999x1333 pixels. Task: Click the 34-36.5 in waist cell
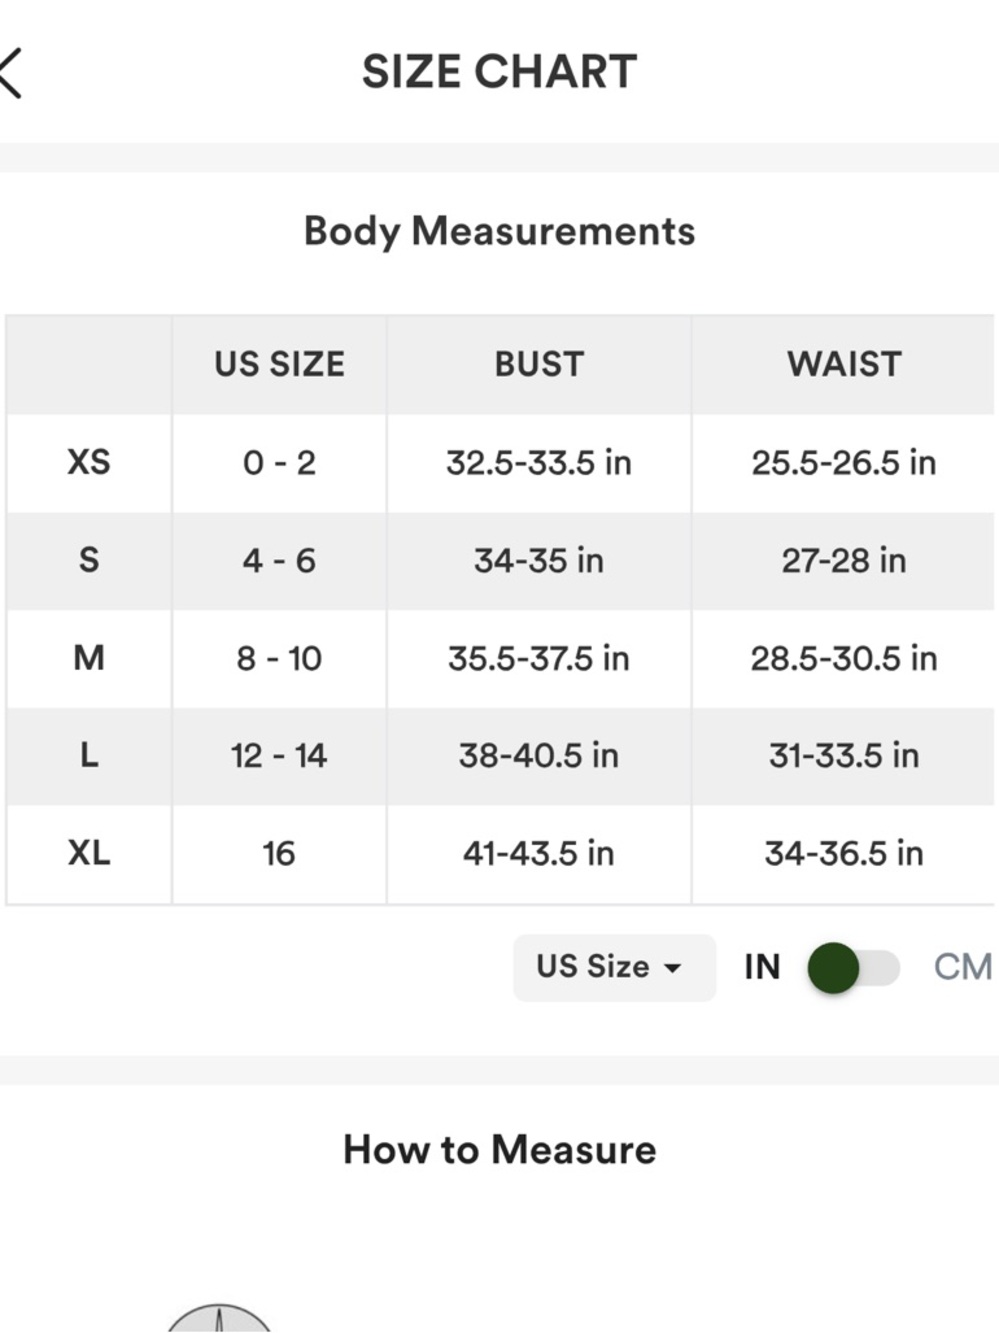[844, 853]
